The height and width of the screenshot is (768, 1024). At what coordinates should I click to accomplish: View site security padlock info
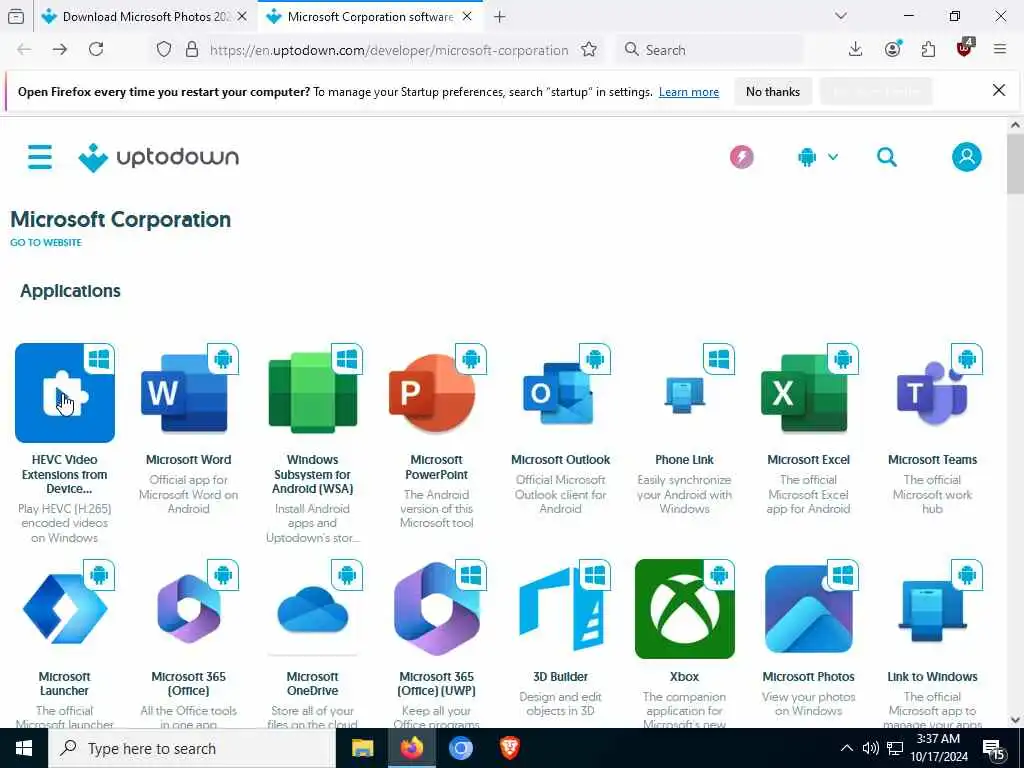[x=192, y=50]
